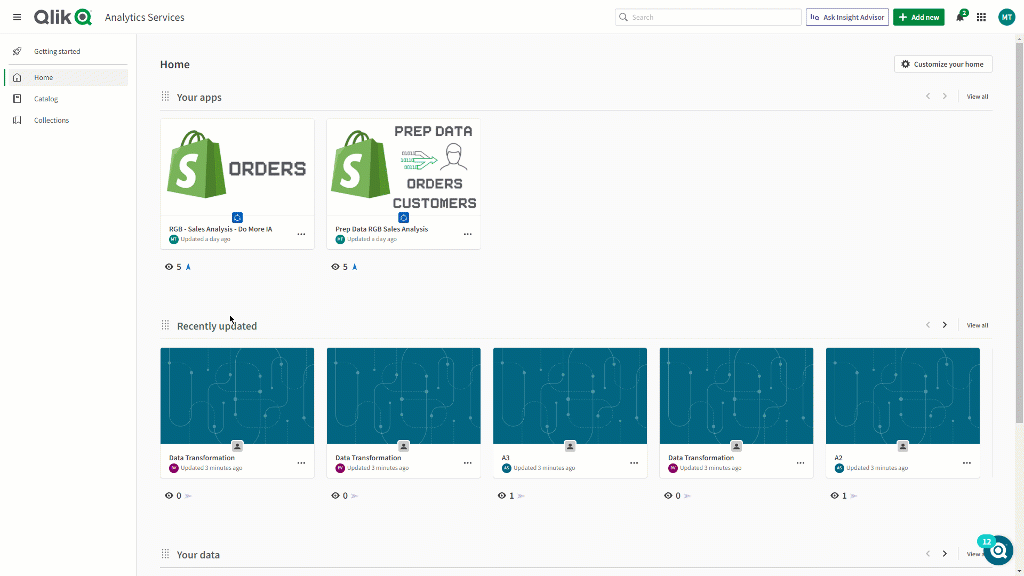Open the A3 app thumbnail

click(x=569, y=395)
